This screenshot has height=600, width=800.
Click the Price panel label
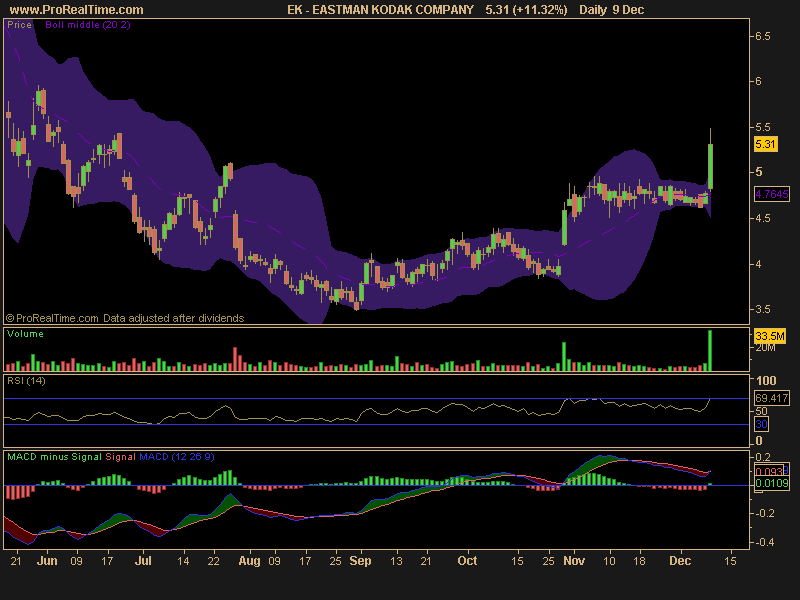tap(19, 24)
